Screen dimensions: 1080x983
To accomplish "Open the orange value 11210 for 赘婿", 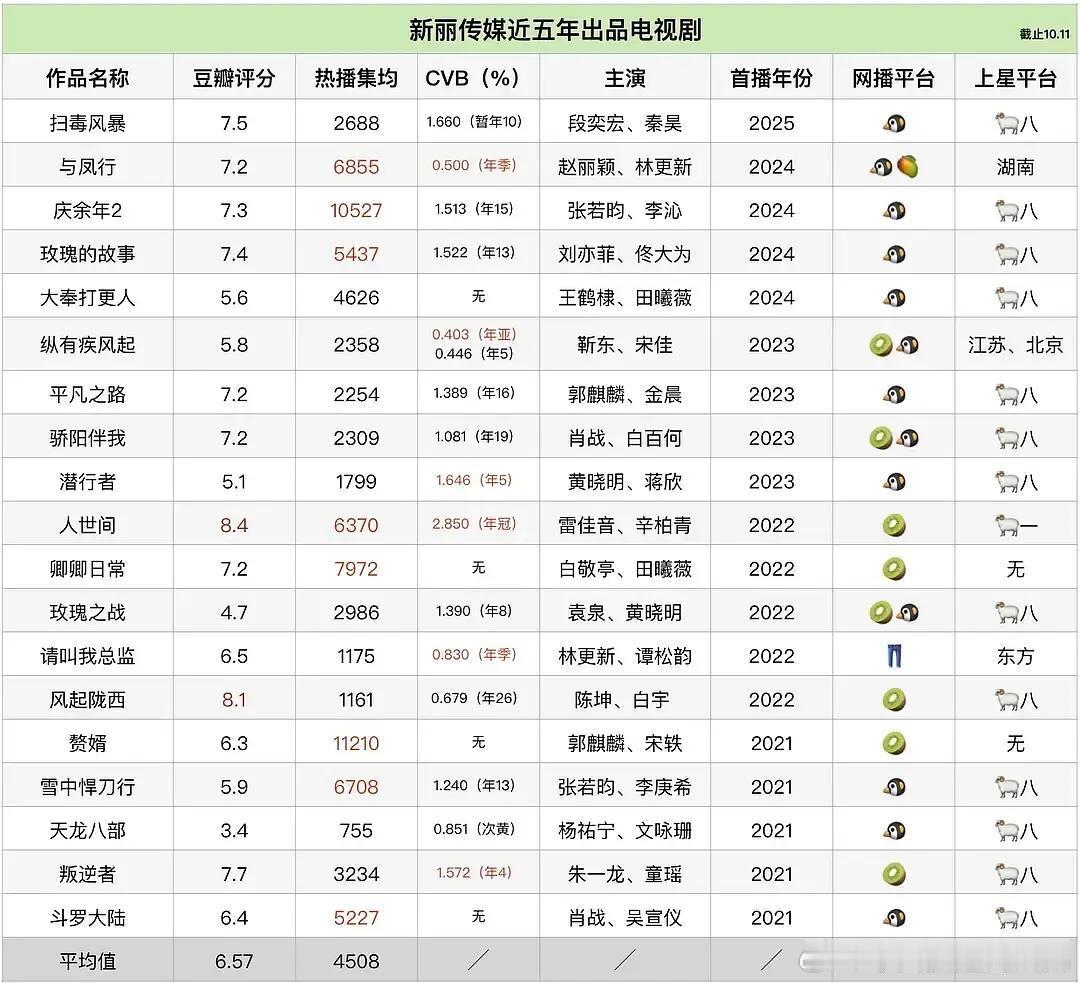I will click(355, 742).
